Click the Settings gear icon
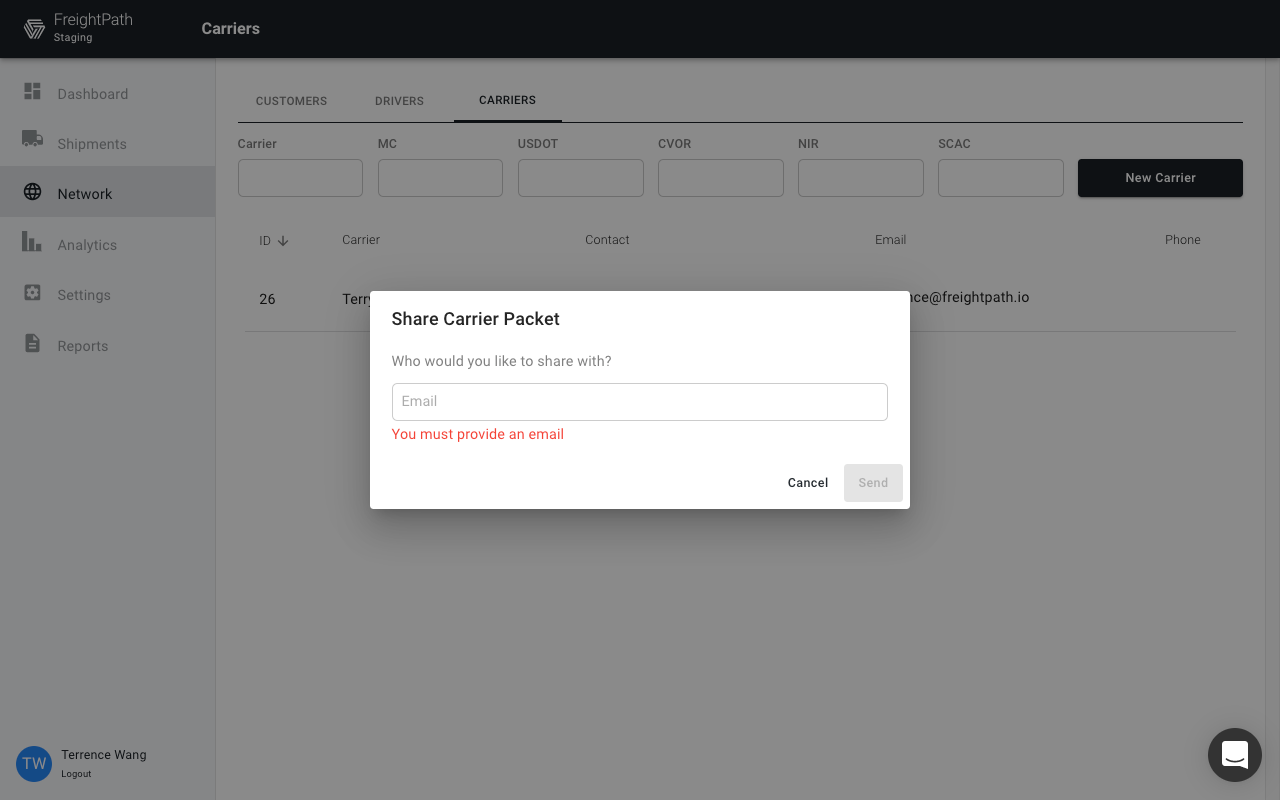The width and height of the screenshot is (1280, 800). (32, 293)
